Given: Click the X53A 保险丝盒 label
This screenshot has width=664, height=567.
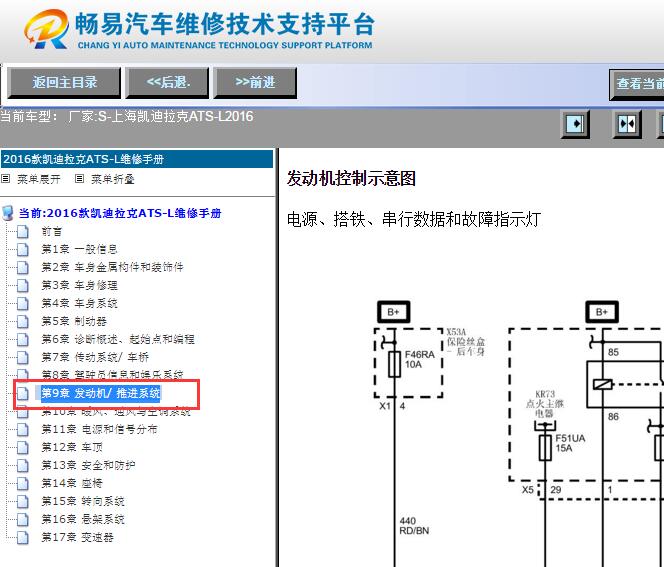Looking at the screenshot, I should tap(466, 342).
